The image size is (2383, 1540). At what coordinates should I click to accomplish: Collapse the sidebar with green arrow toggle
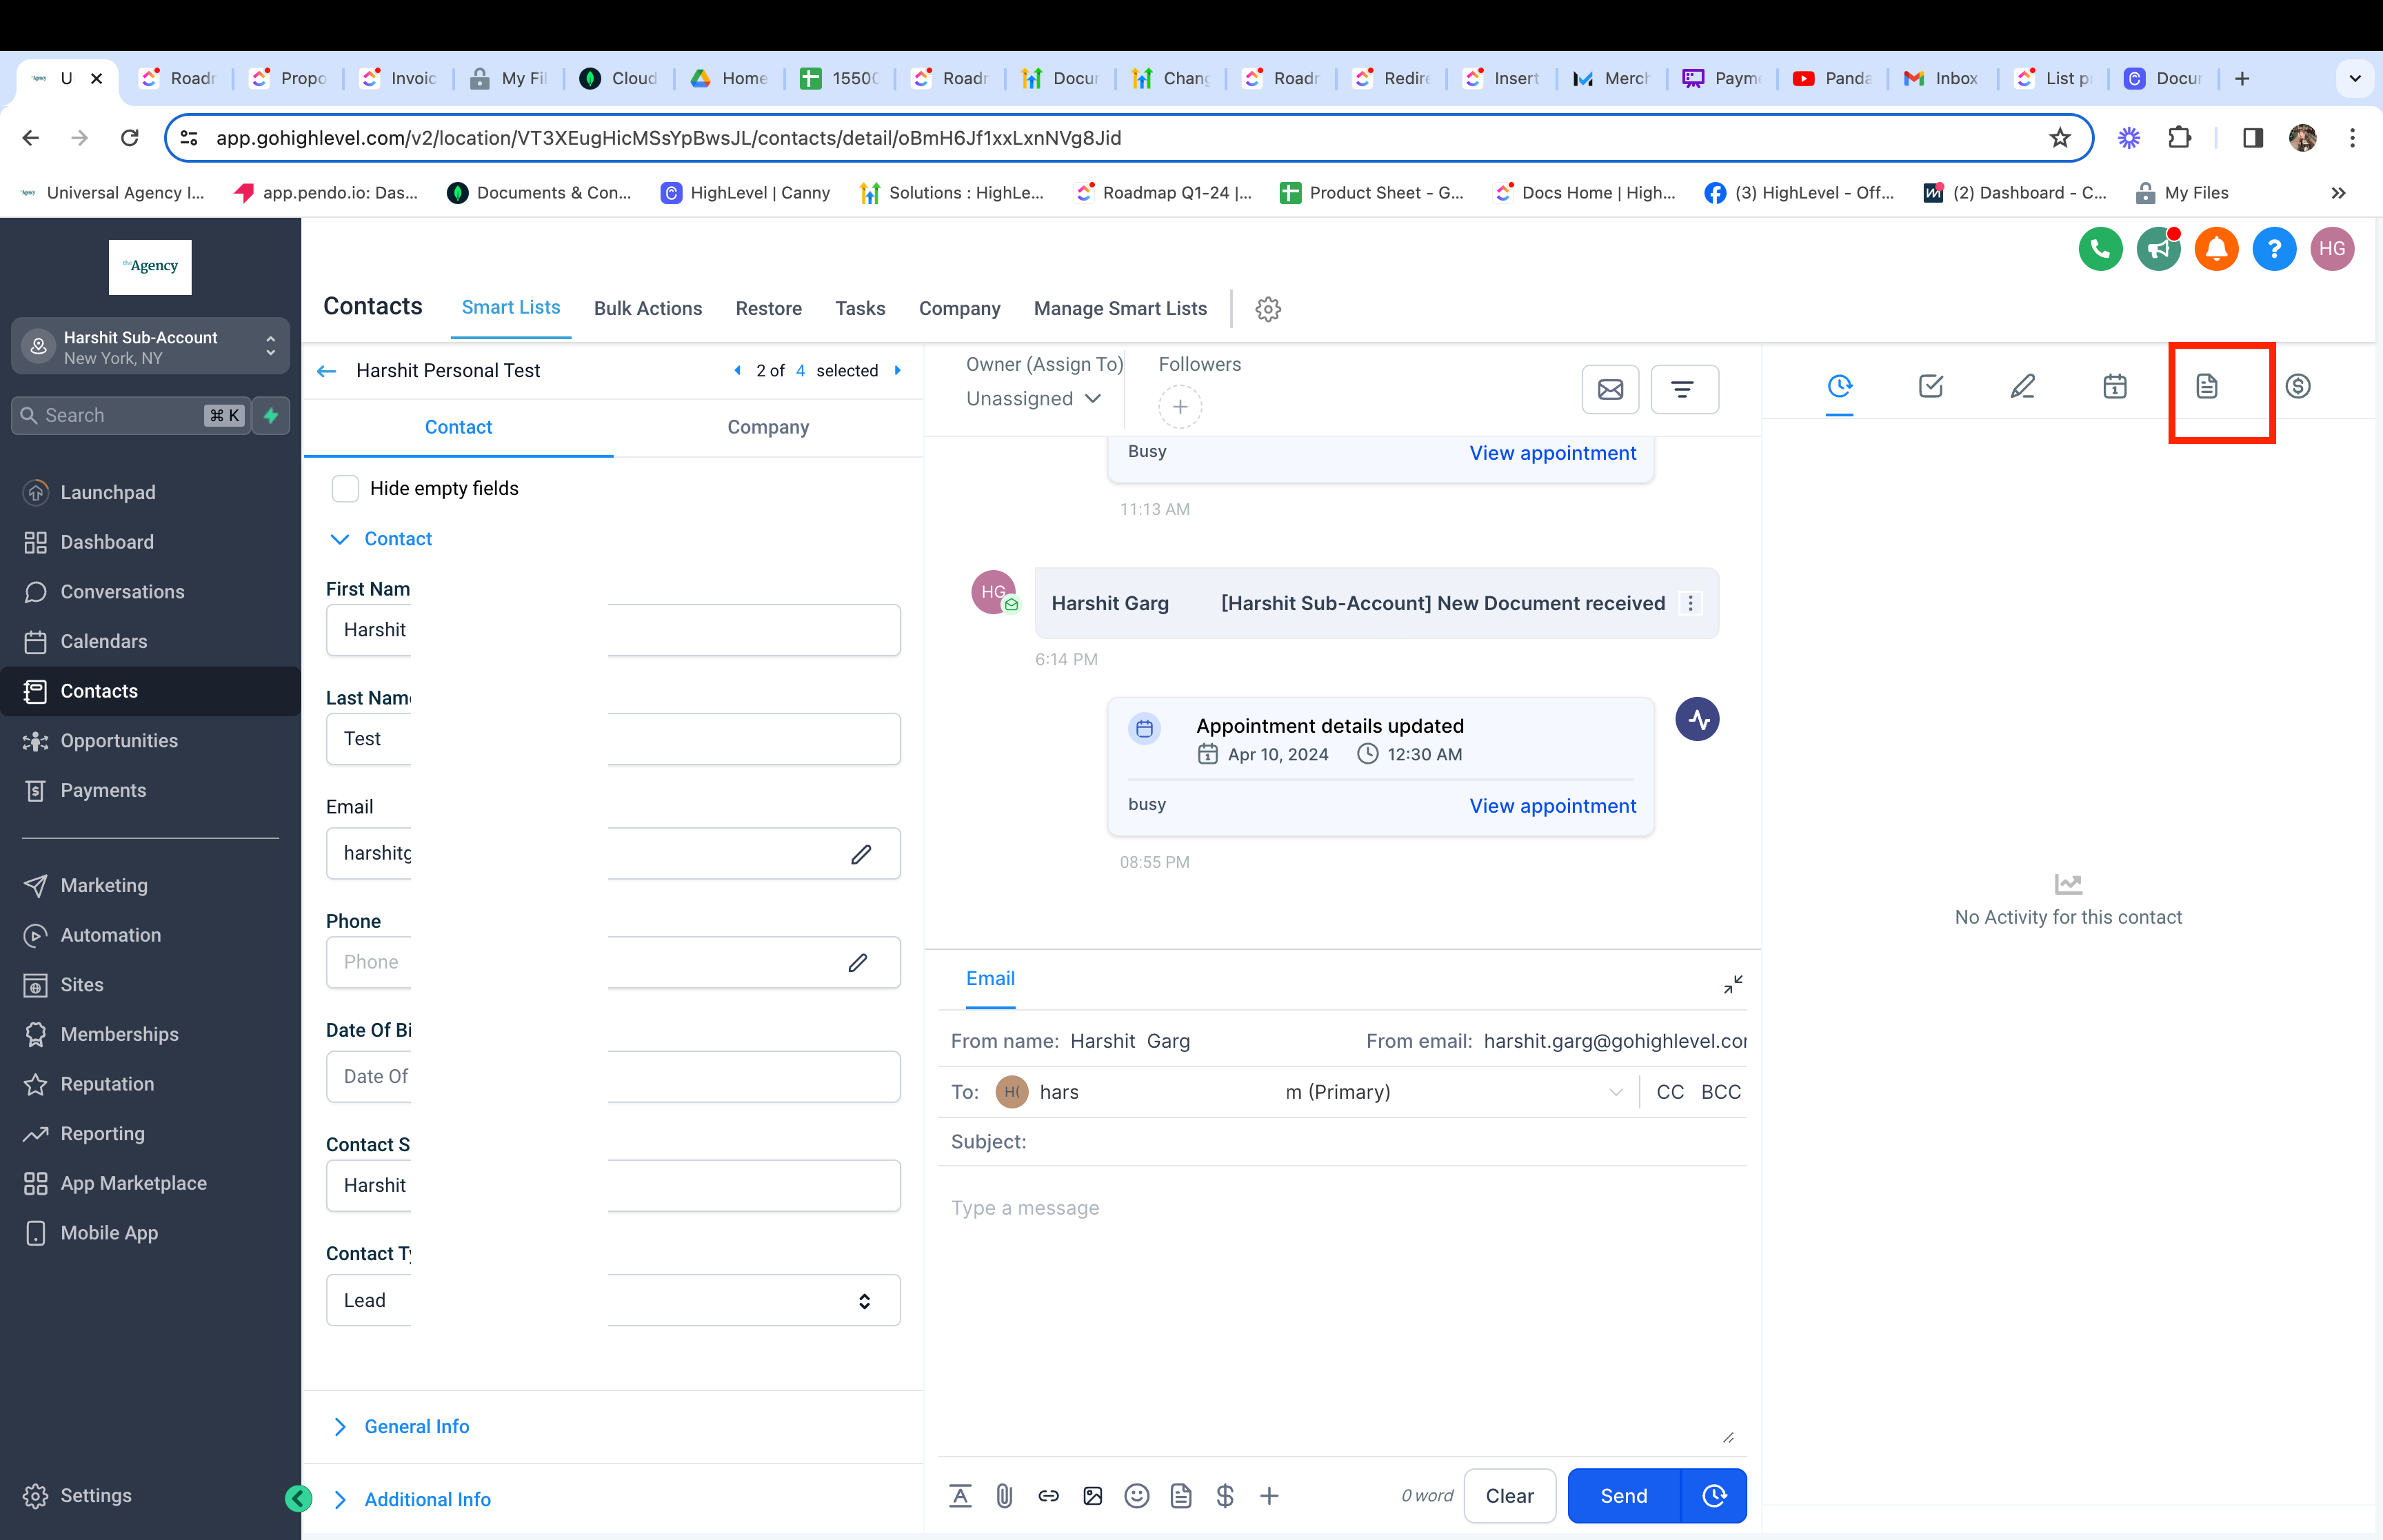[x=298, y=1498]
